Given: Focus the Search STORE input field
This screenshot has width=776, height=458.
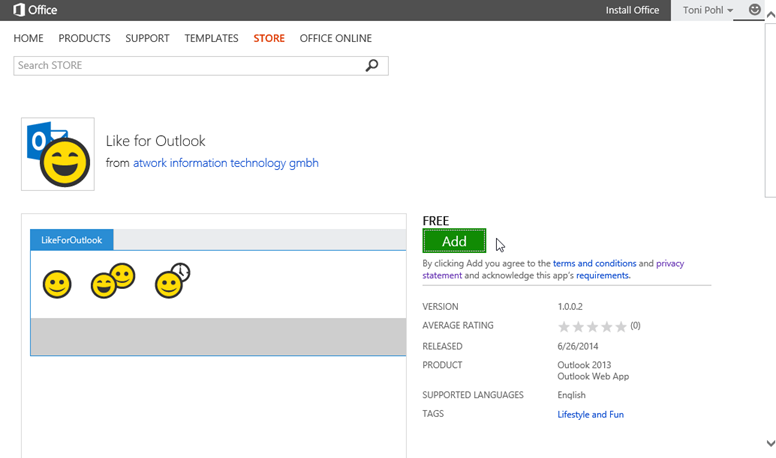Looking at the screenshot, I should tap(188, 66).
